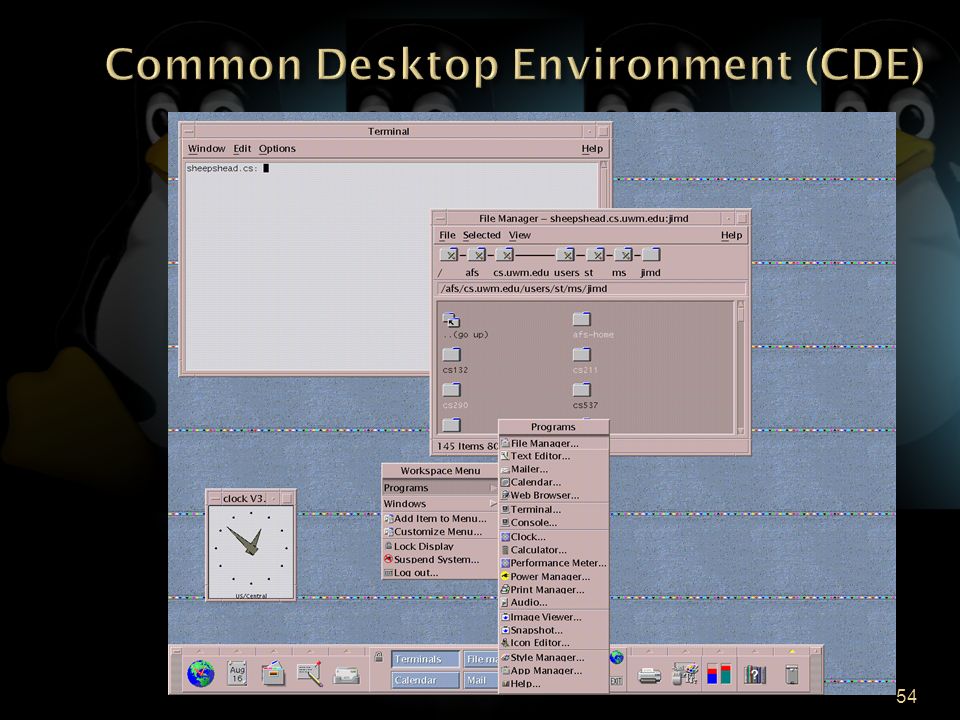This screenshot has height=720, width=960.
Task: Click the EXIT logout button on front panel
Action: pos(616,681)
